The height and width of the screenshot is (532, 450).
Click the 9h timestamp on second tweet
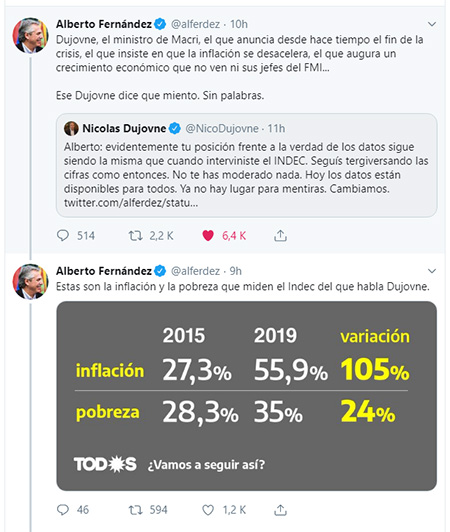[236, 271]
